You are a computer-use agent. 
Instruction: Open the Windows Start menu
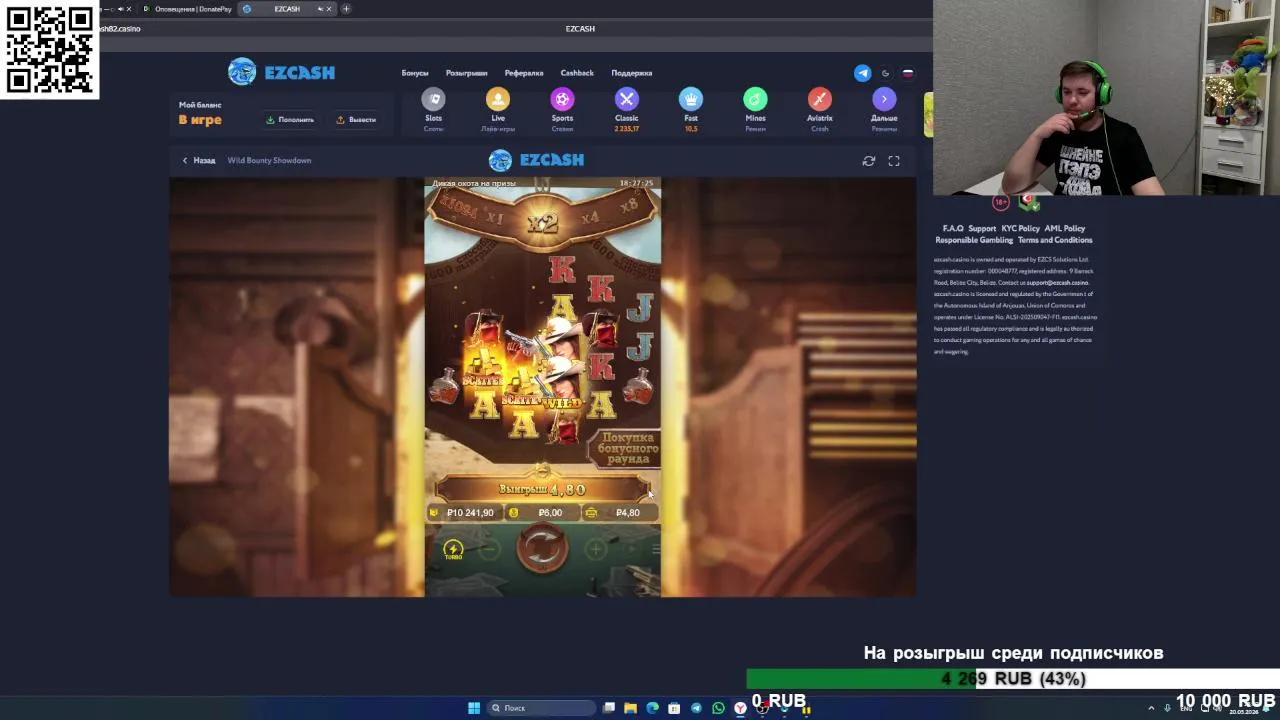pyautogui.click(x=474, y=708)
